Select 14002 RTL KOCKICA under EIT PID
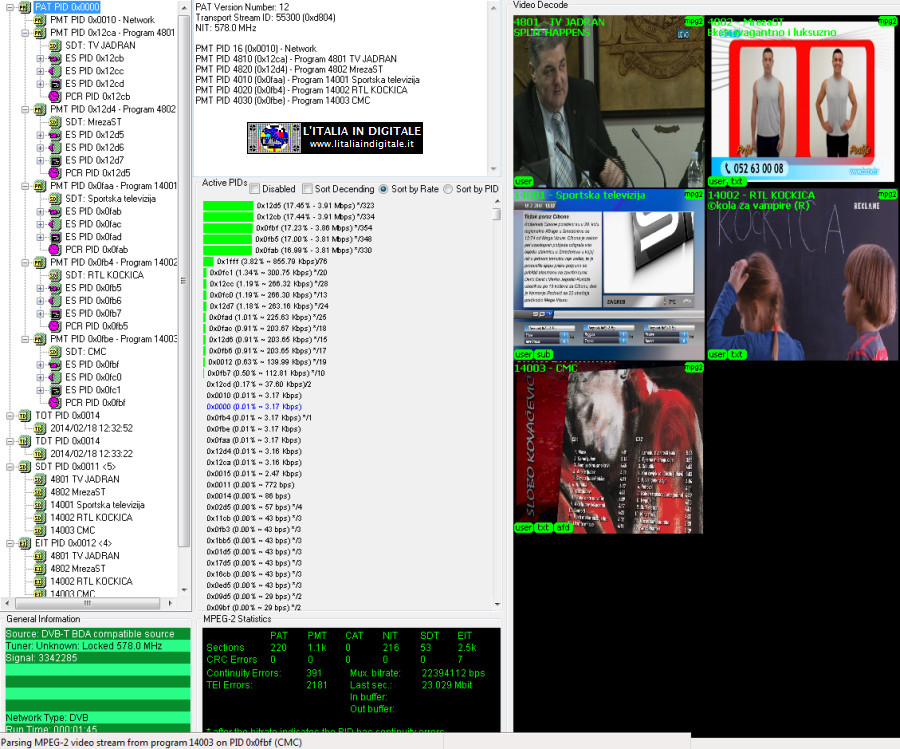900x749 pixels. 91,581
